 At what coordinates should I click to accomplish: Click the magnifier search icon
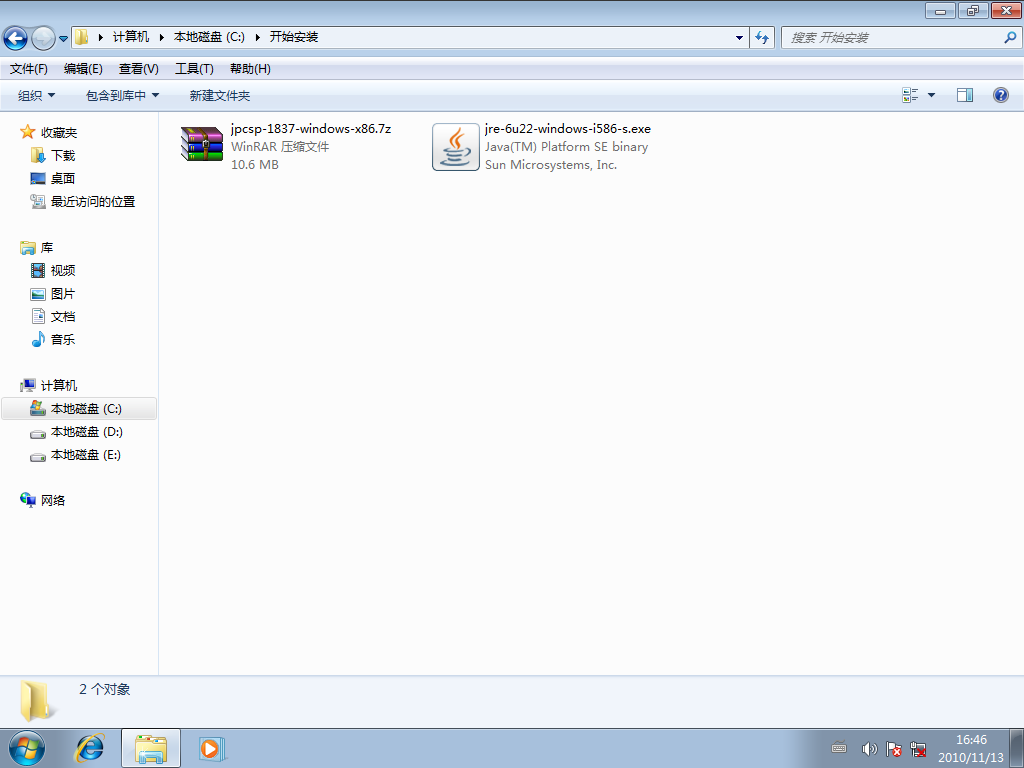[x=1010, y=38]
